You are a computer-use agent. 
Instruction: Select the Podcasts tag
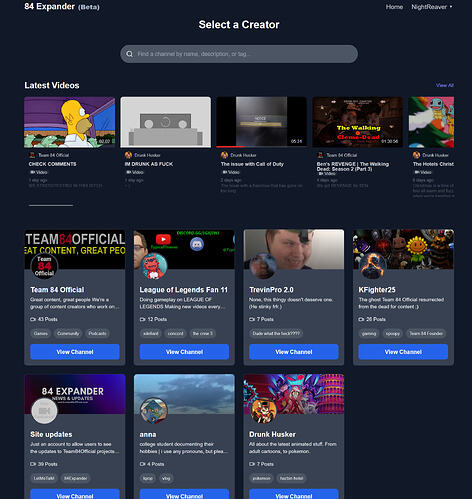coord(97,333)
